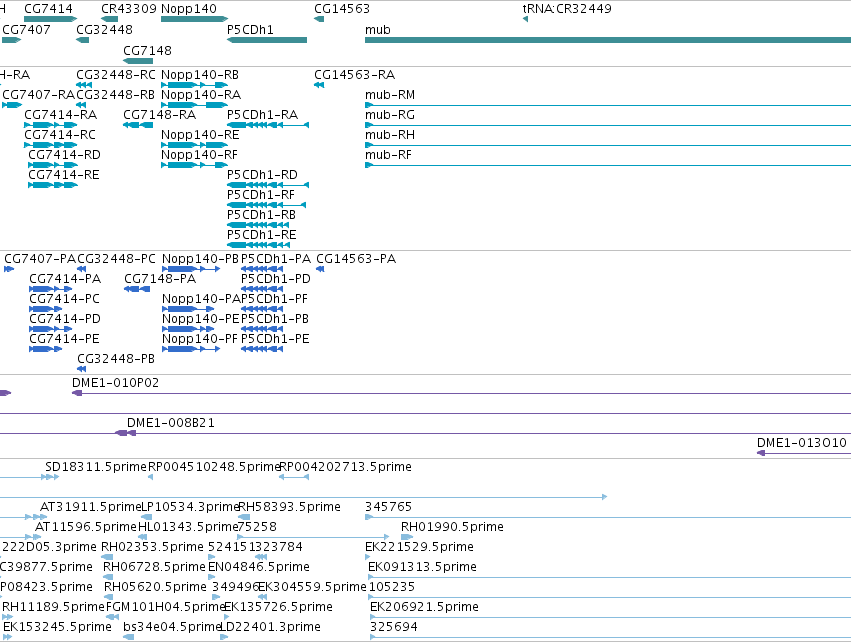Click the CG7414-PC protein label

65,299
